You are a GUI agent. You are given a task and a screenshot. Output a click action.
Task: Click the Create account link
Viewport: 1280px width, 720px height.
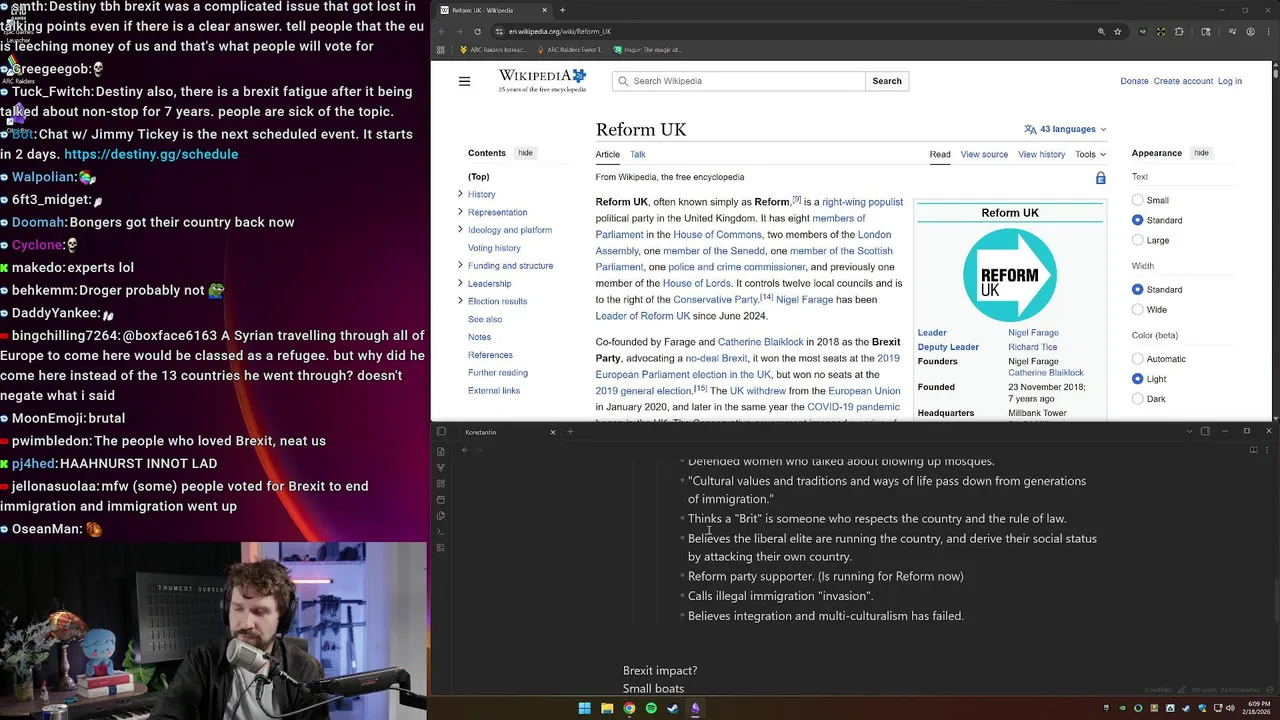tap(1183, 81)
